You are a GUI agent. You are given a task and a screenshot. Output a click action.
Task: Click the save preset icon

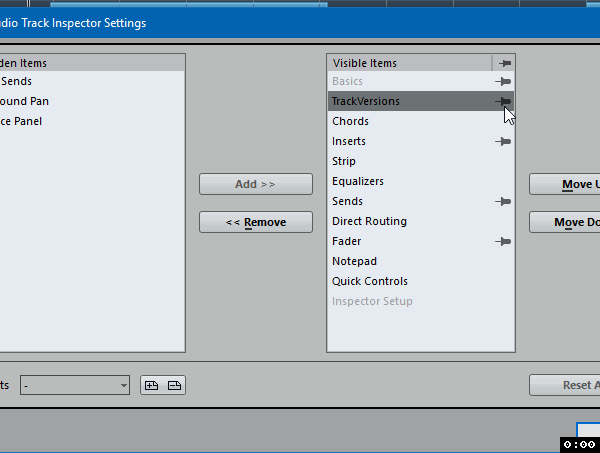pos(151,385)
